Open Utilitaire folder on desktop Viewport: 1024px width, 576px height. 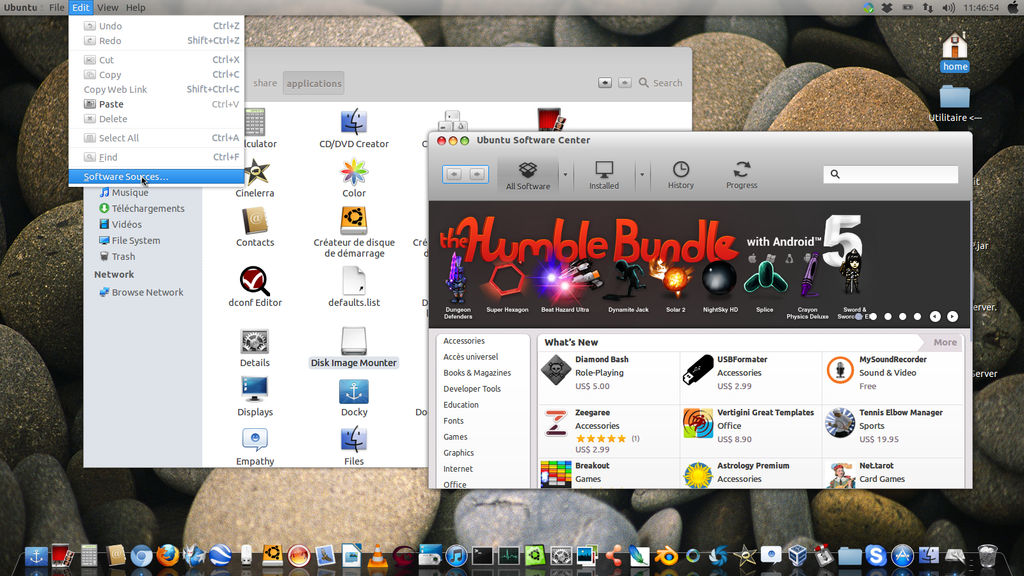point(955,103)
